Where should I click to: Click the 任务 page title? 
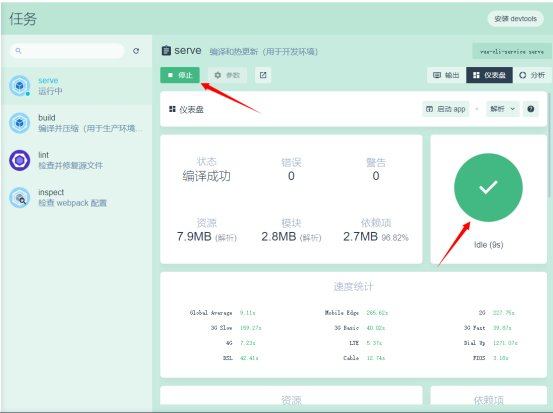click(x=23, y=19)
